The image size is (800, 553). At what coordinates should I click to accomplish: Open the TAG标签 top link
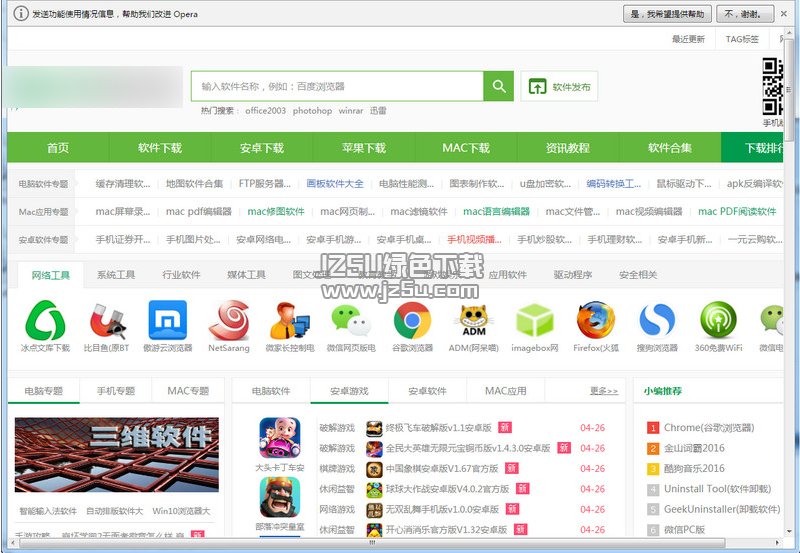pyautogui.click(x=742, y=39)
